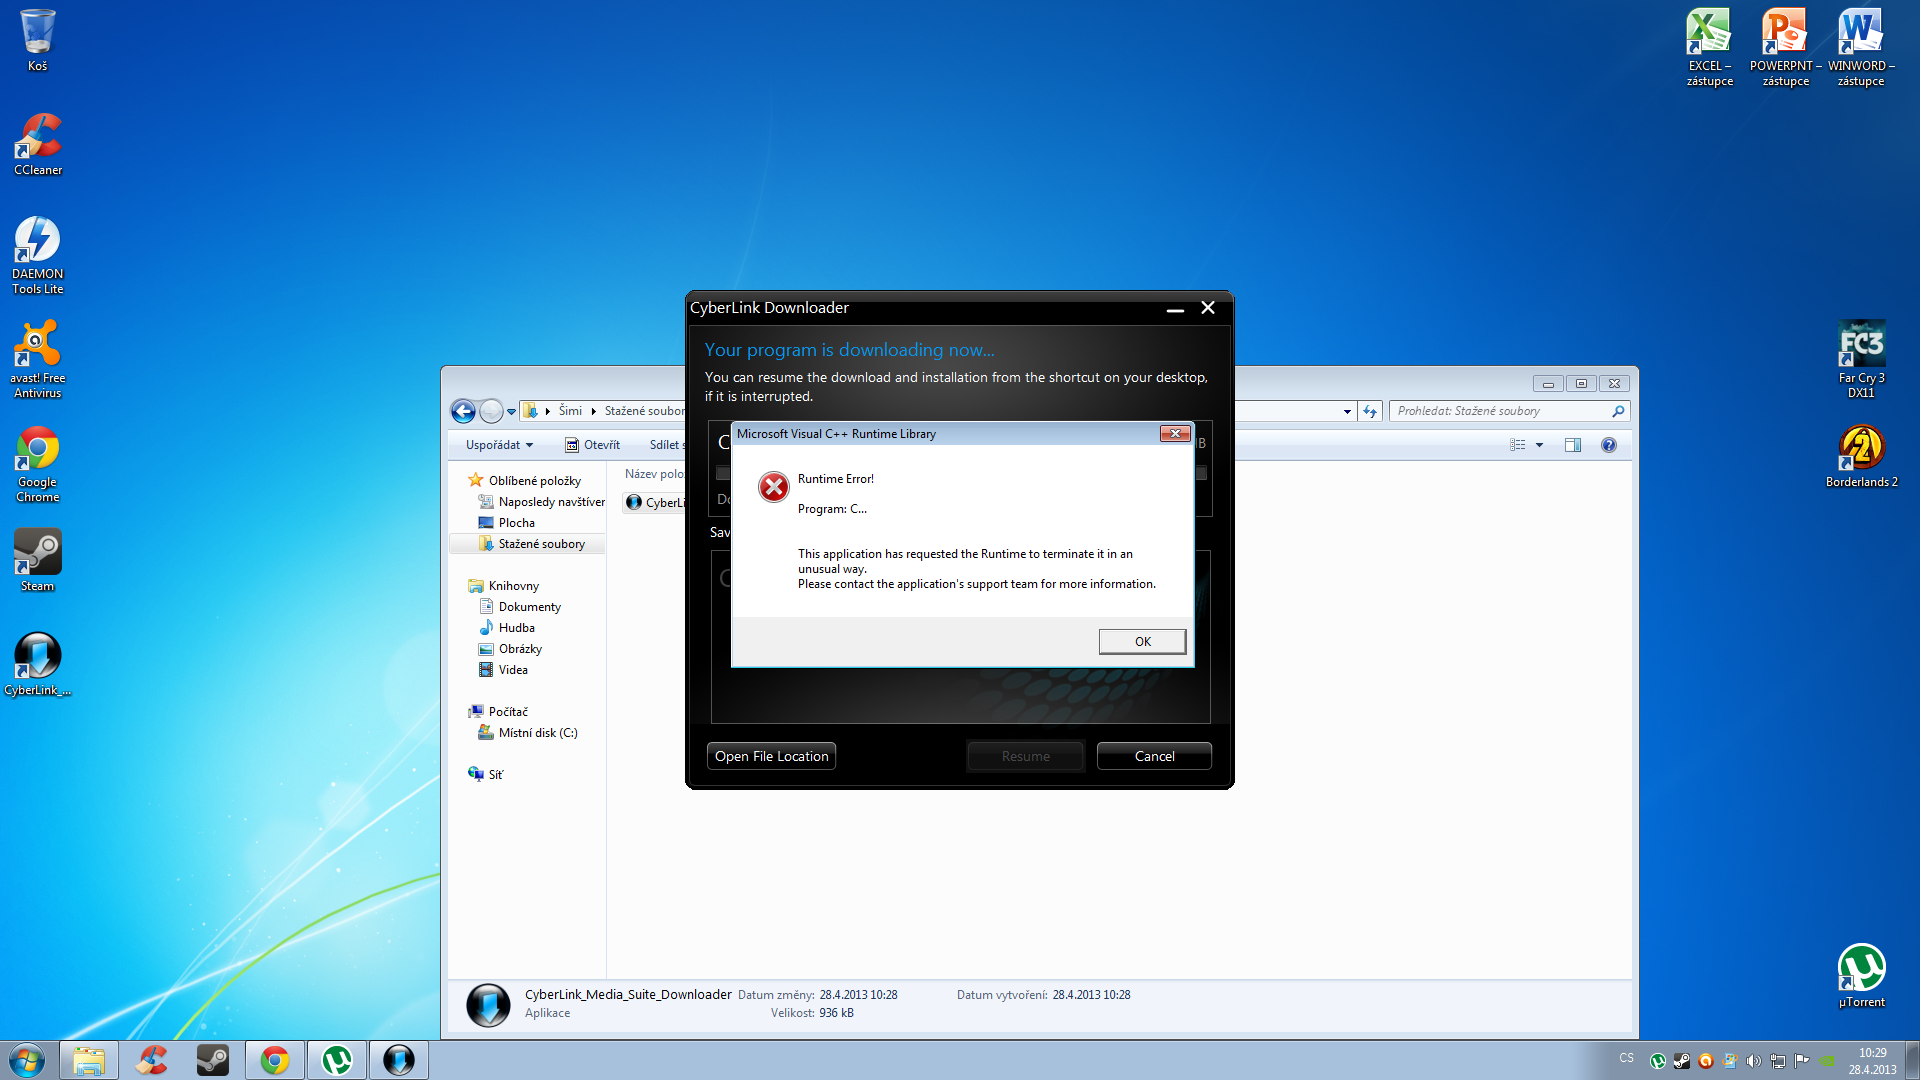Close the CyberLink Downloader window
1920x1080 pixels.
[1208, 308]
